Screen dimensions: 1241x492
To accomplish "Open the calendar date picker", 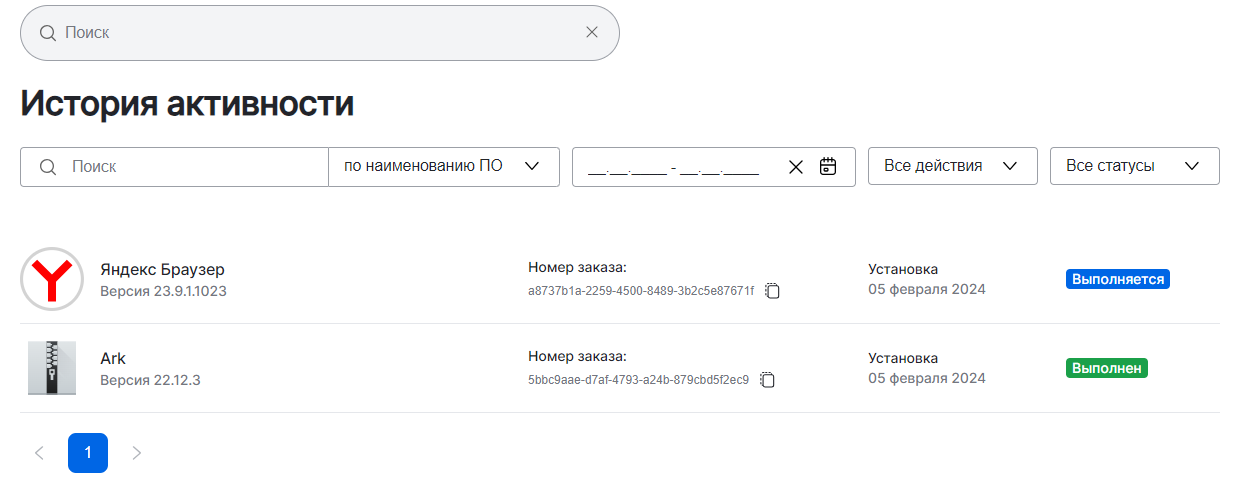I will (x=828, y=166).
